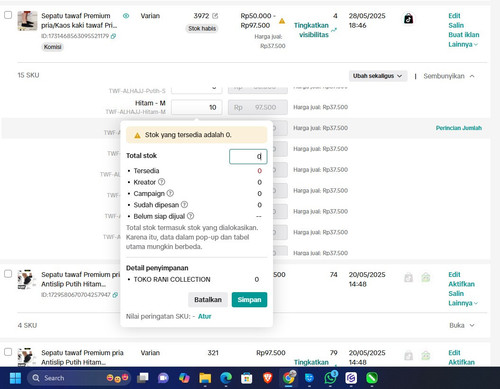Open Task View from taskbar
500x389 pixels.
(143, 378)
